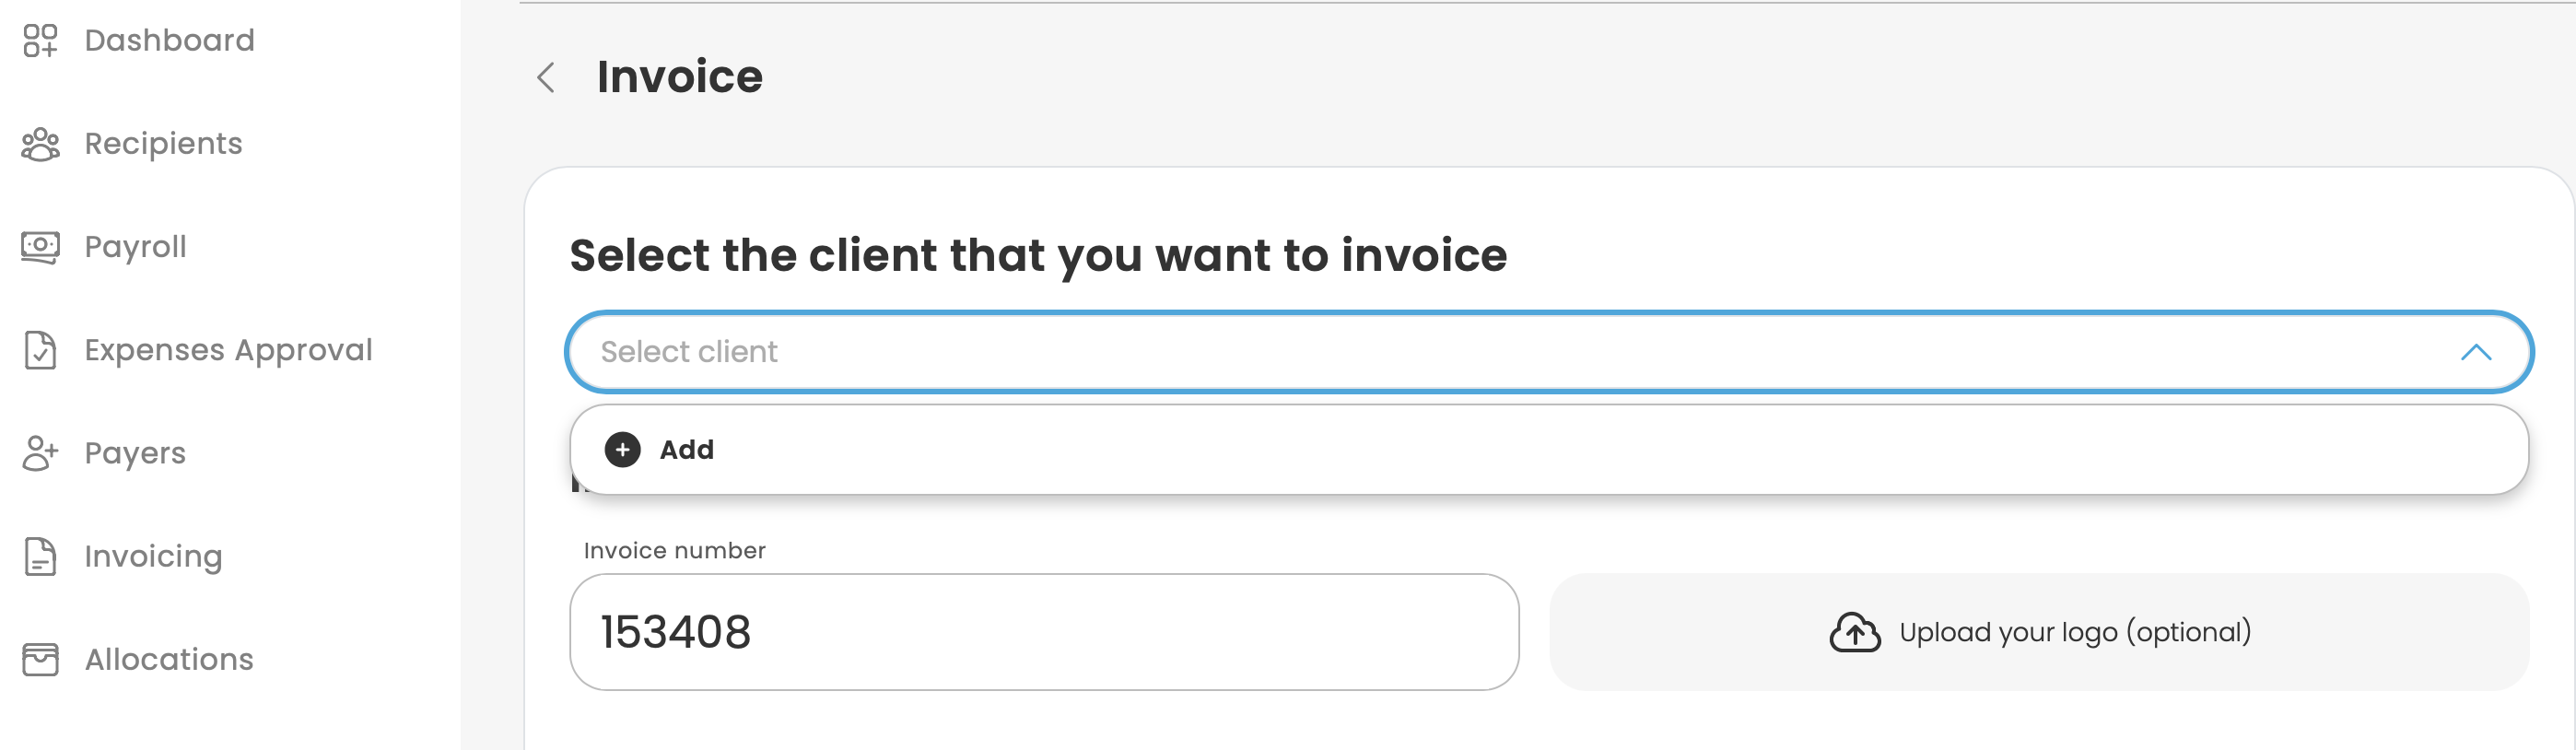Click the Payroll cash icon
2576x750 pixels.
(40, 247)
